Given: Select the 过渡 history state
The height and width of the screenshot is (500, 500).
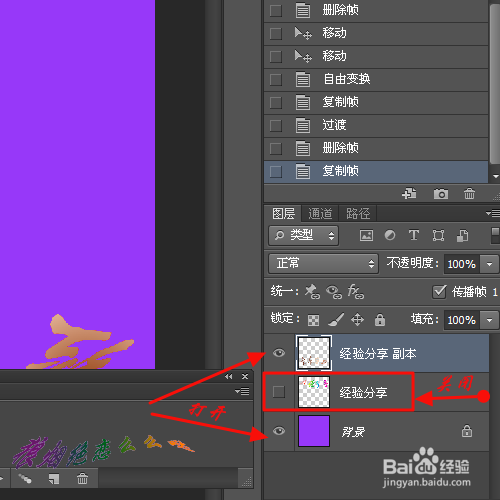Looking at the screenshot, I should point(376,126).
